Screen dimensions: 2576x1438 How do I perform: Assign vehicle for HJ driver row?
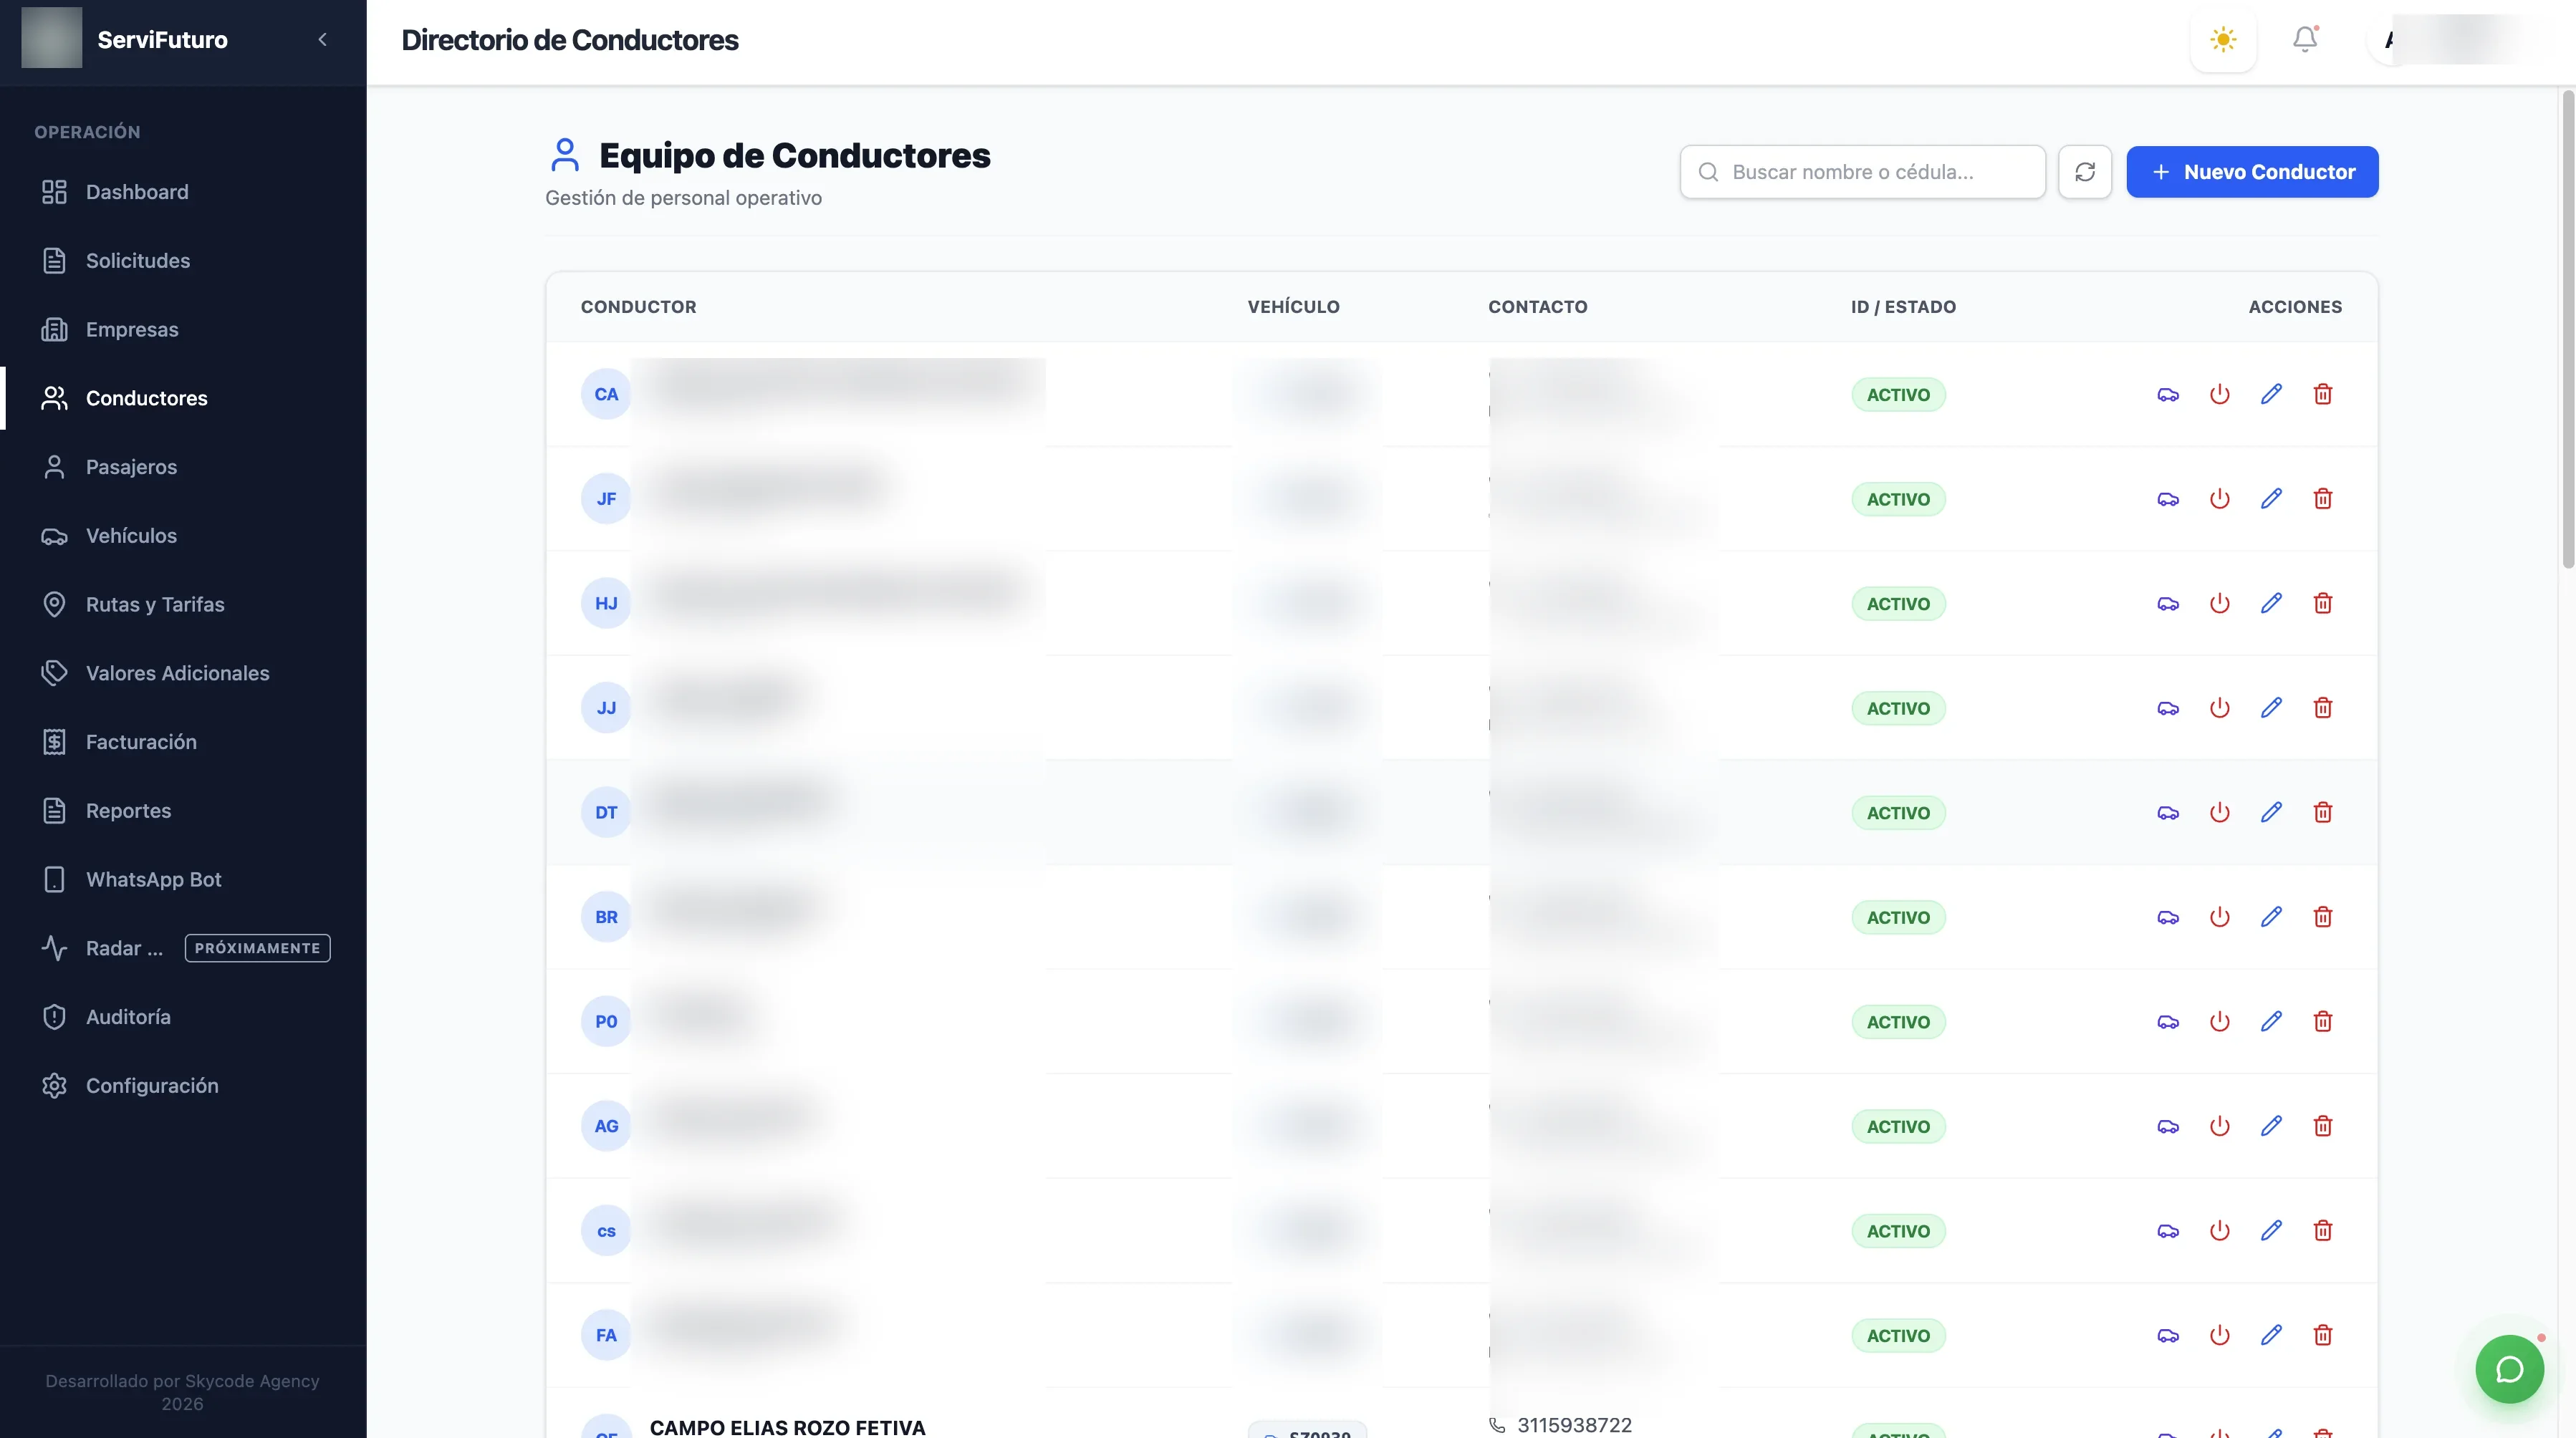click(2168, 603)
